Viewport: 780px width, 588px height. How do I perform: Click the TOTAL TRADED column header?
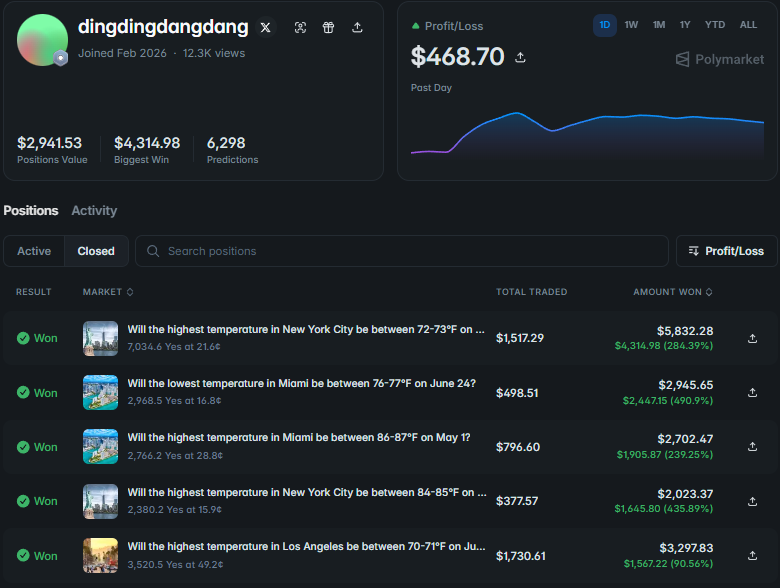coord(531,292)
